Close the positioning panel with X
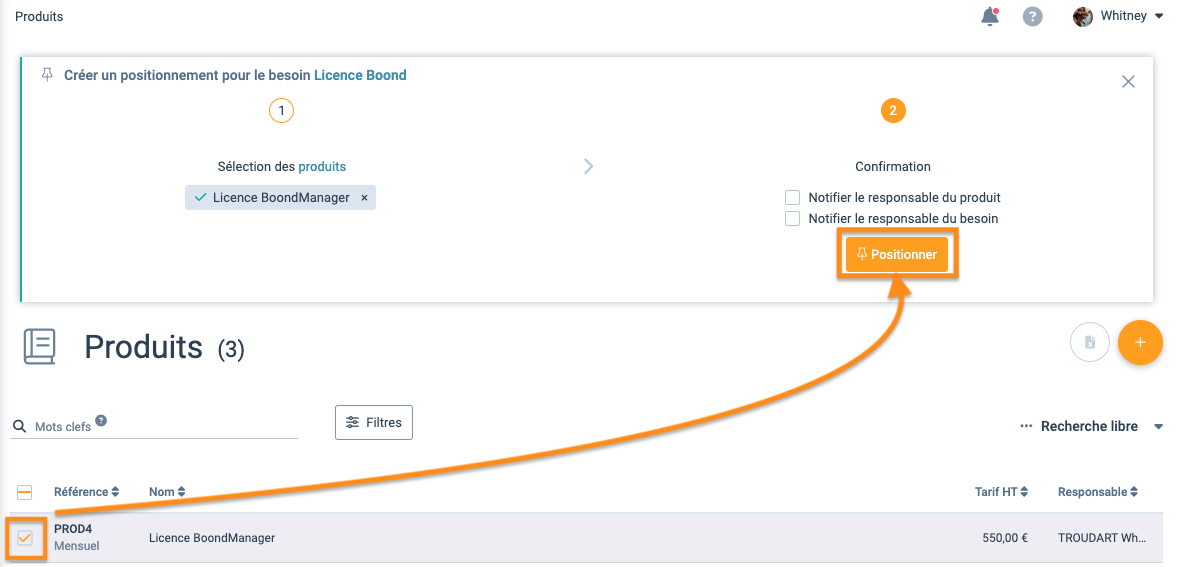The width and height of the screenshot is (1177, 567). pos(1128,82)
